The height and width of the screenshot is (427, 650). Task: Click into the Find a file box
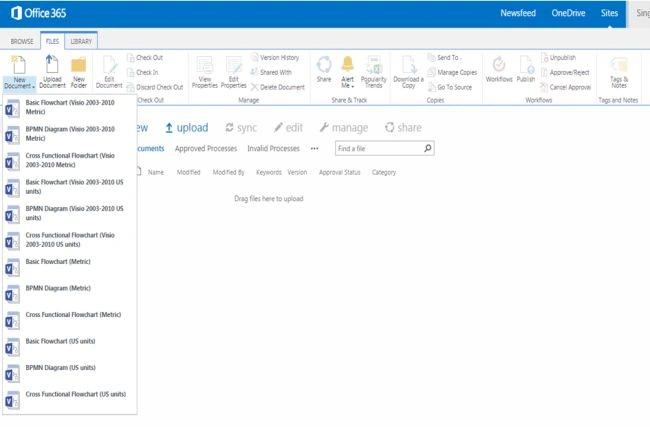(379, 148)
